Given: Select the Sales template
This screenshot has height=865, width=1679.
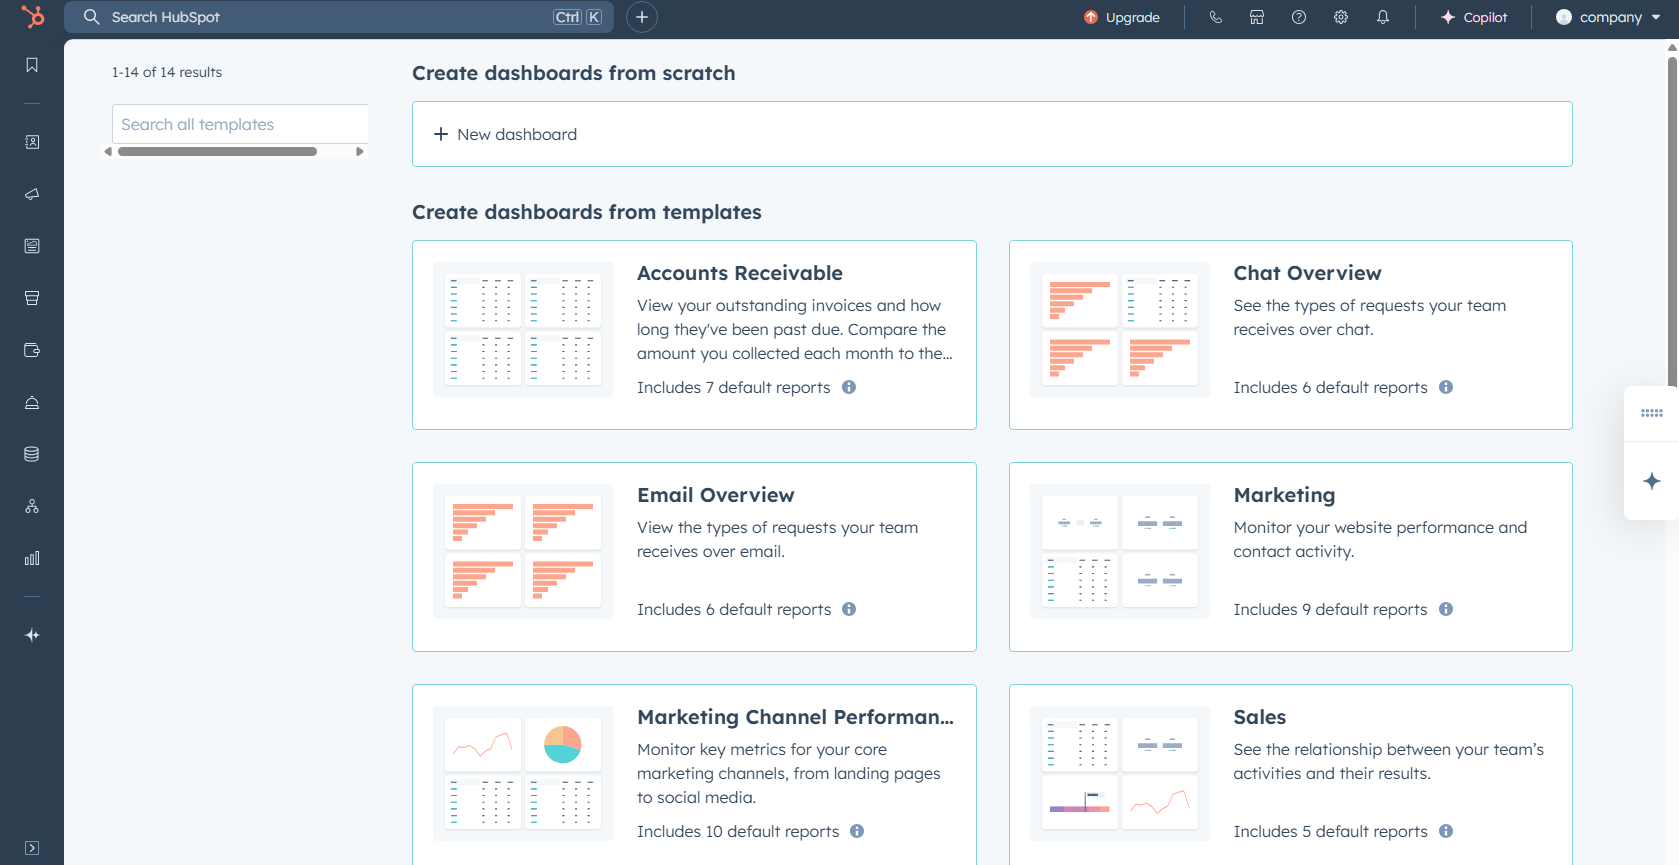Looking at the screenshot, I should [1291, 774].
